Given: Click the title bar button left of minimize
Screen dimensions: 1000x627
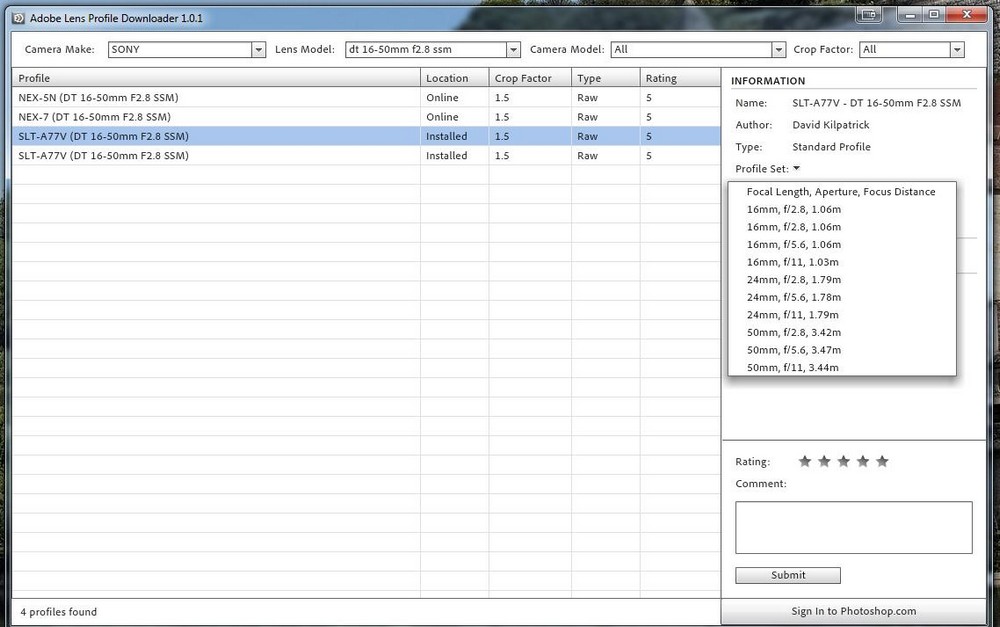Looking at the screenshot, I should pyautogui.click(x=869, y=14).
